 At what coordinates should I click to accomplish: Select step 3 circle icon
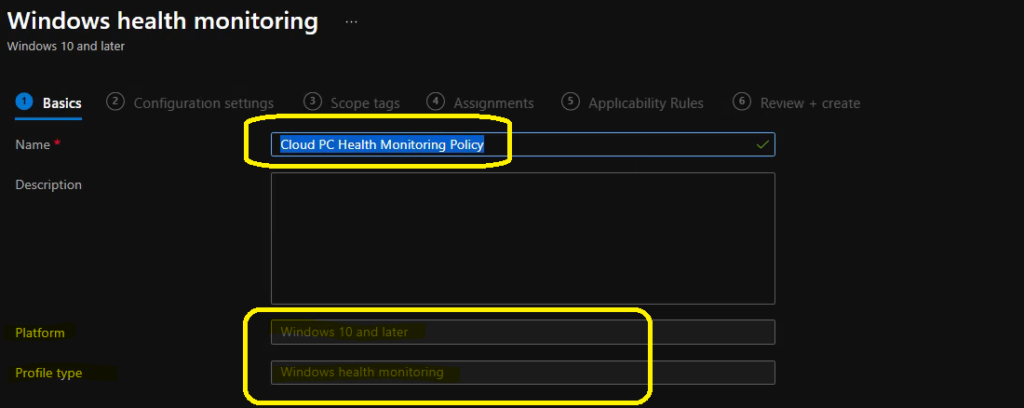[x=313, y=102]
